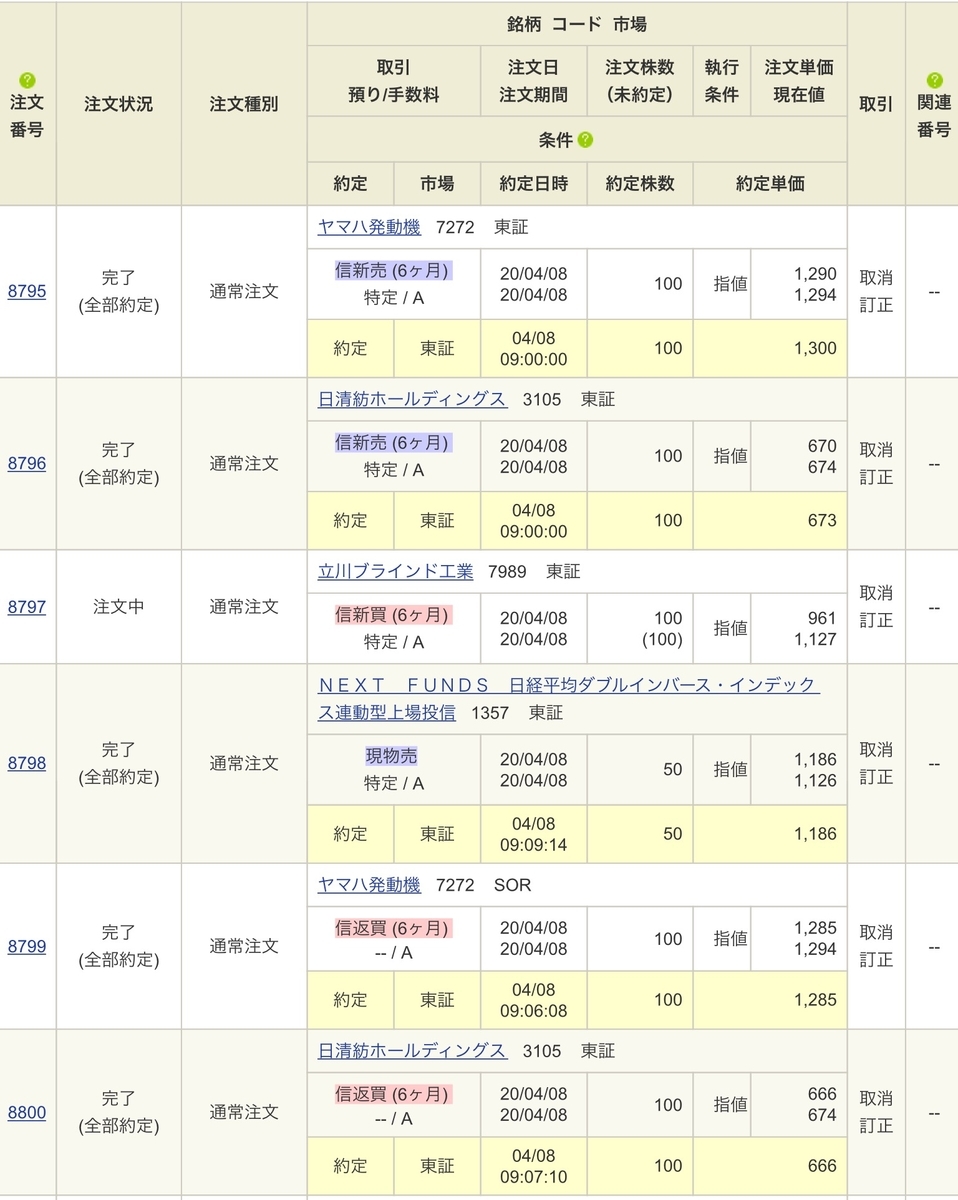Image resolution: width=958 pixels, height=1200 pixels.
Task: Open order number 8796
Action: [x=27, y=464]
